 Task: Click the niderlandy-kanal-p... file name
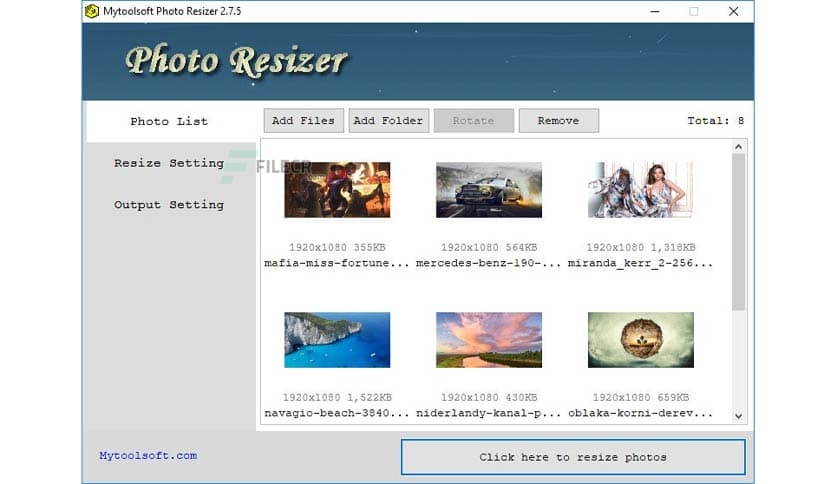coord(488,413)
